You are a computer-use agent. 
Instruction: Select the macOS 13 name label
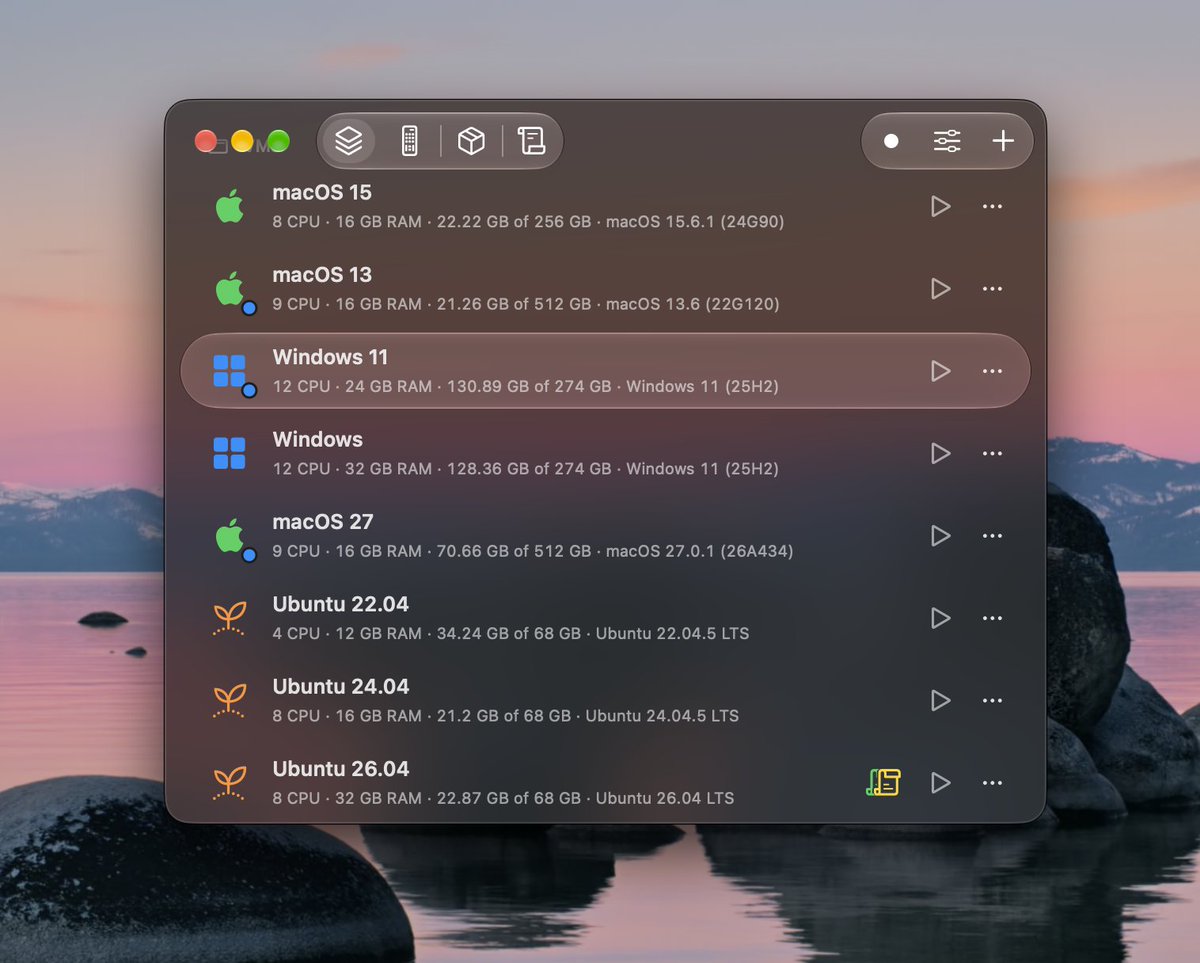coord(322,275)
